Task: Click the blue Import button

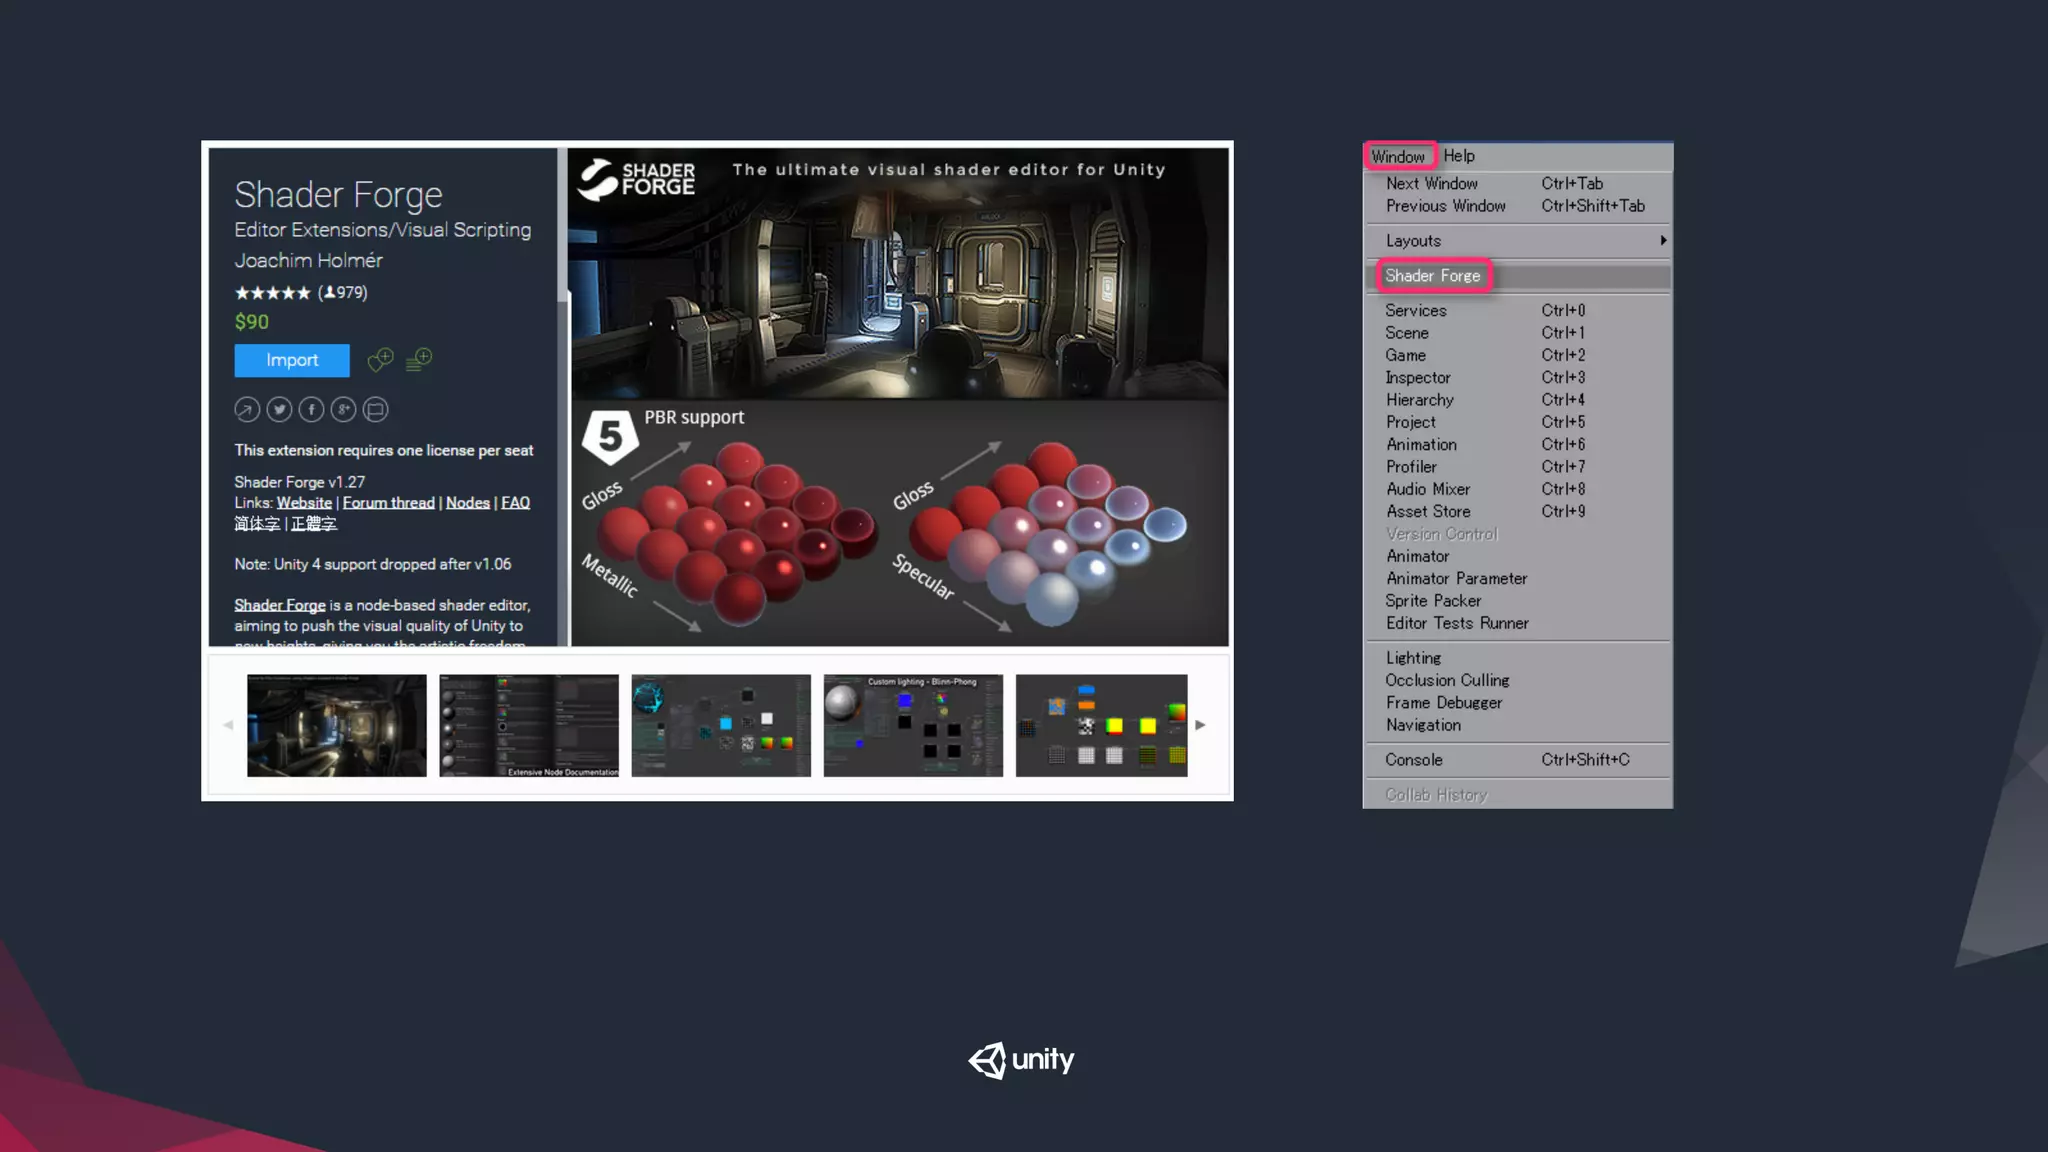Action: 292,360
